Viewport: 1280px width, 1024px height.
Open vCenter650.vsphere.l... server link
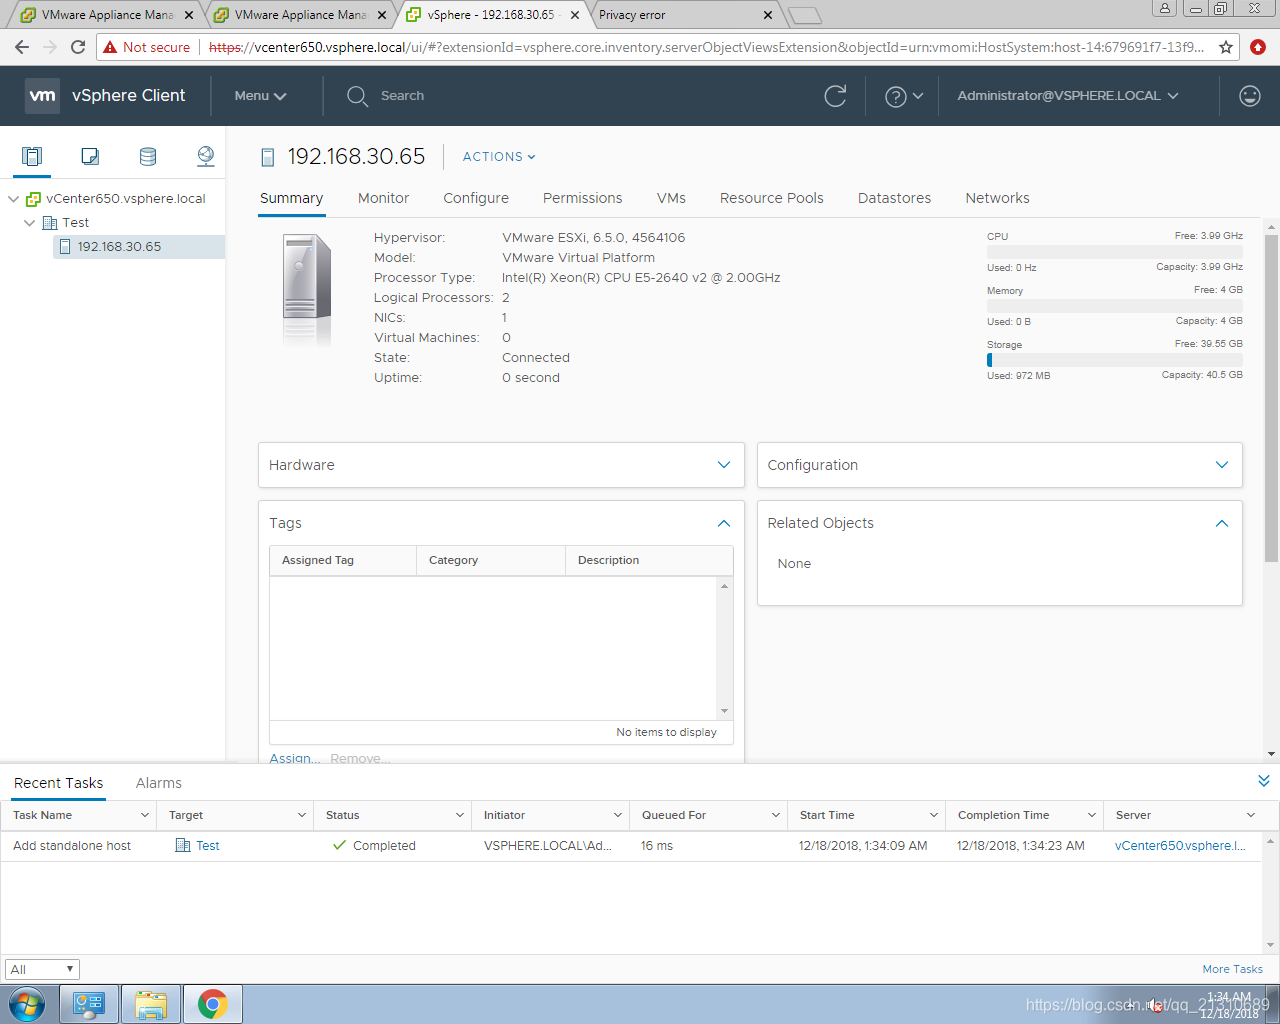click(1180, 845)
